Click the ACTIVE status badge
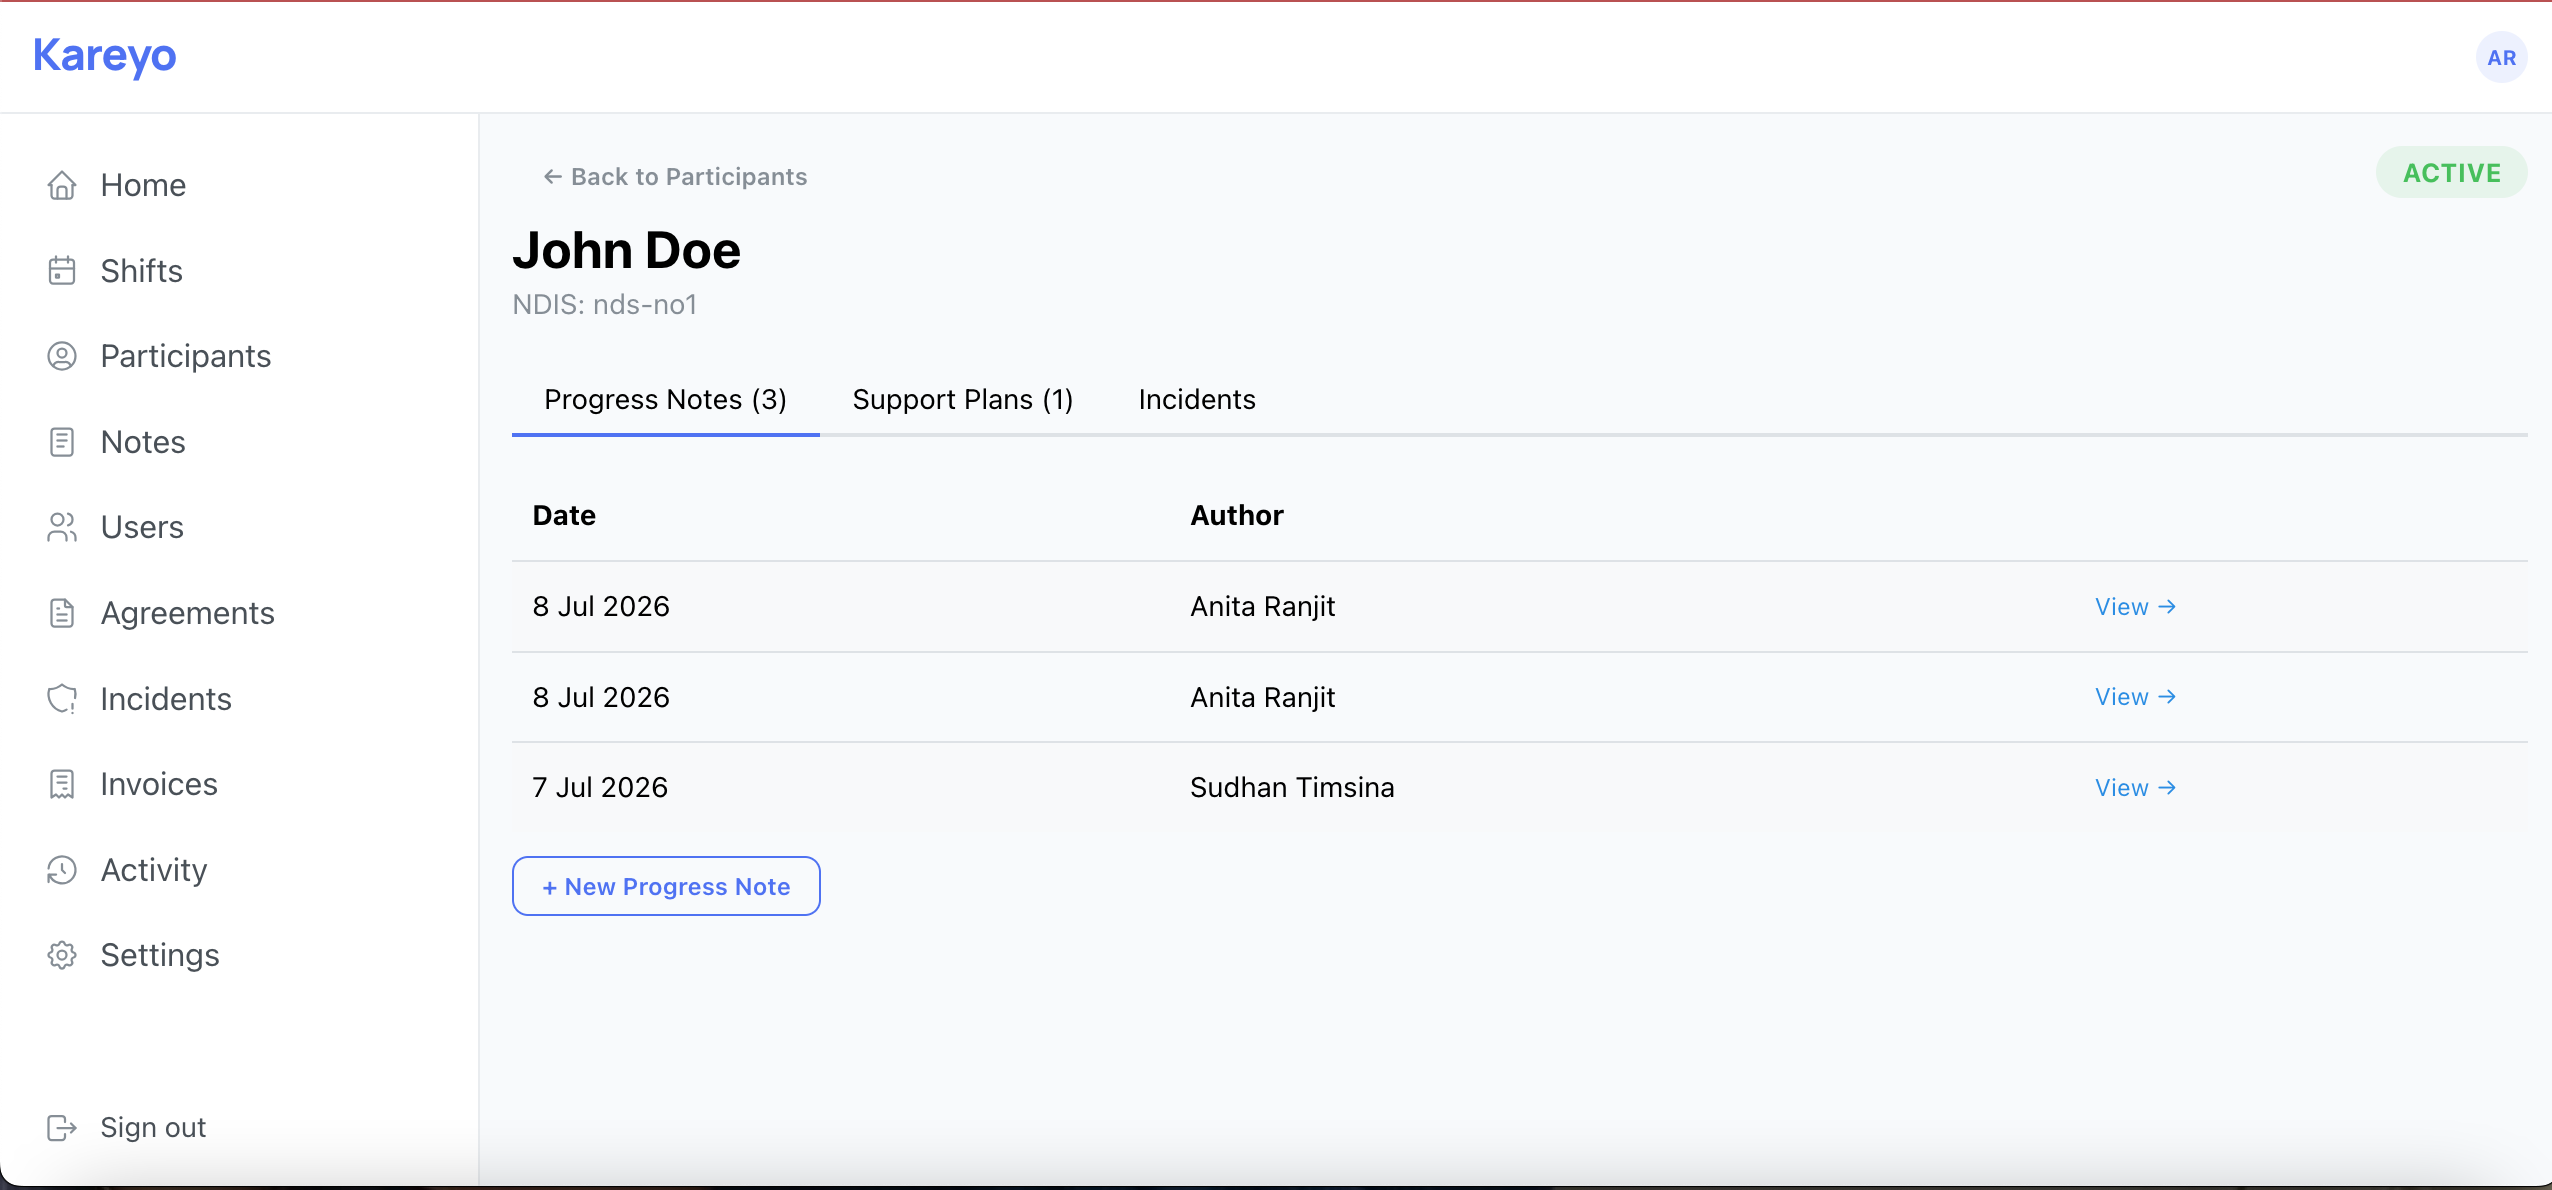The height and width of the screenshot is (1190, 2552). tap(2452, 173)
